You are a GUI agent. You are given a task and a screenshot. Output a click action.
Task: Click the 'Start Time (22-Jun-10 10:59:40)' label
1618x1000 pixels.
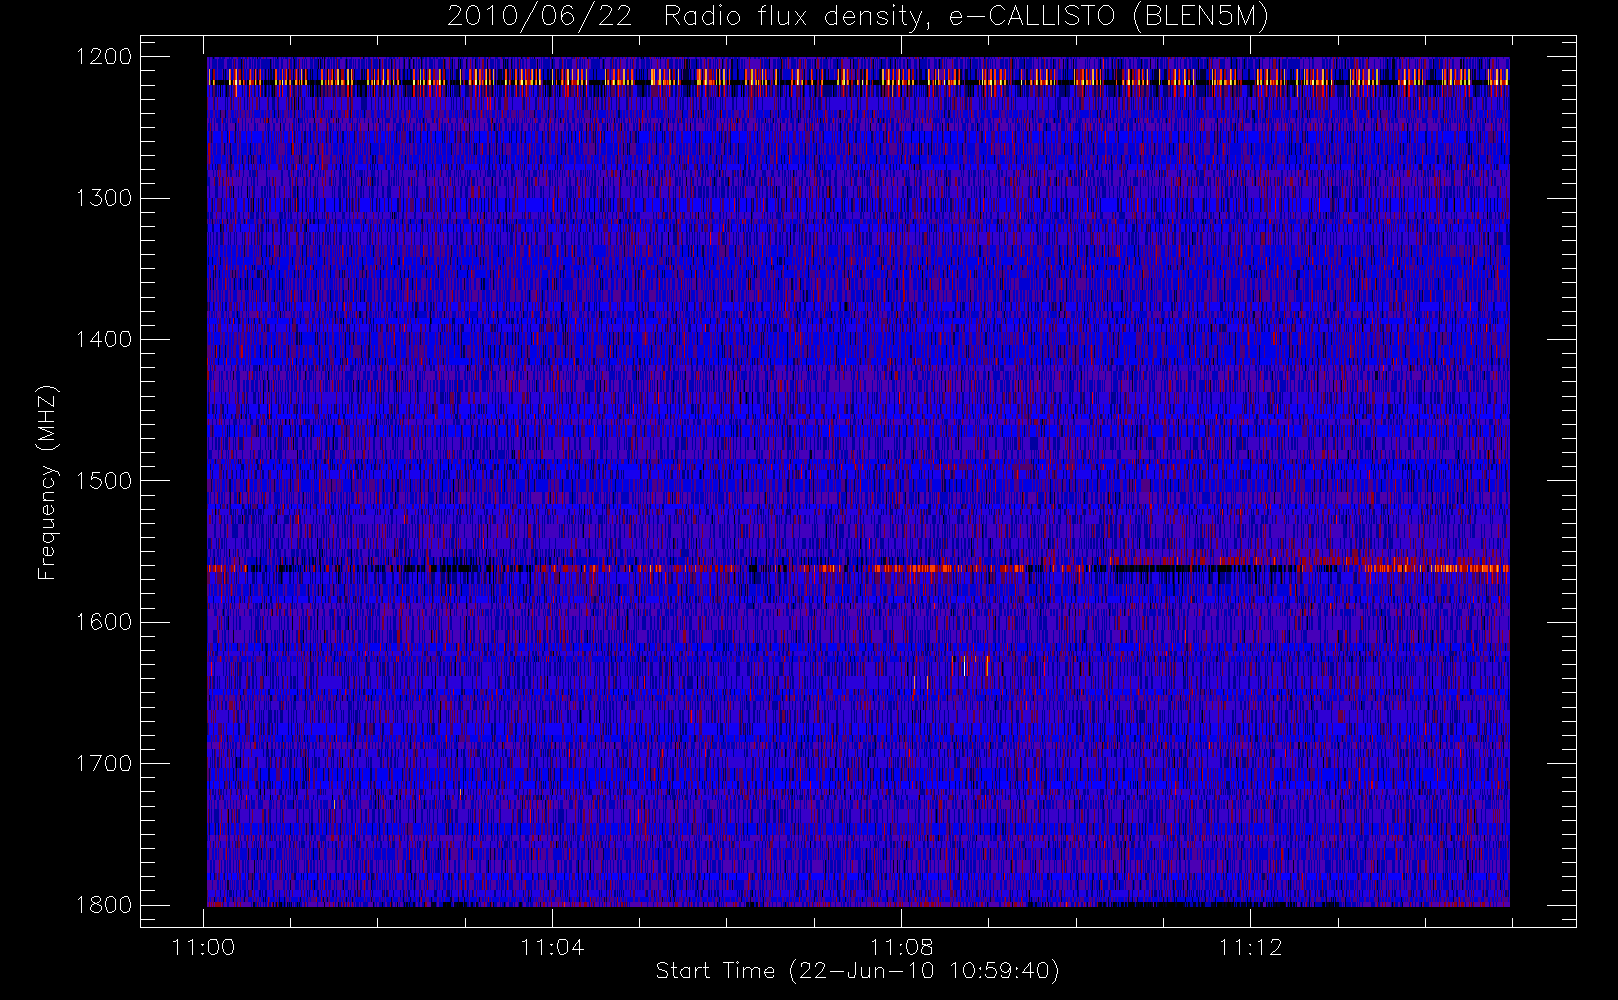point(858,970)
